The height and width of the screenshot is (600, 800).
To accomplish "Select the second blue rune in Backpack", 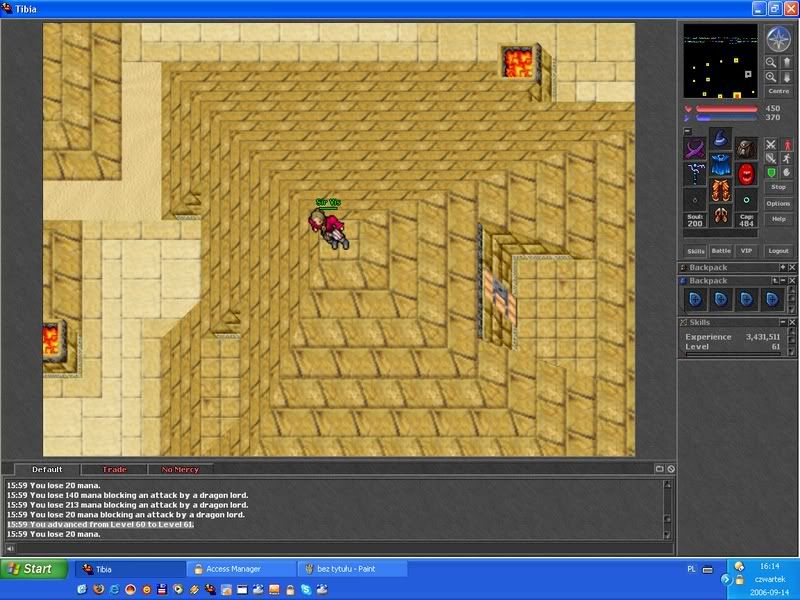I will [720, 299].
